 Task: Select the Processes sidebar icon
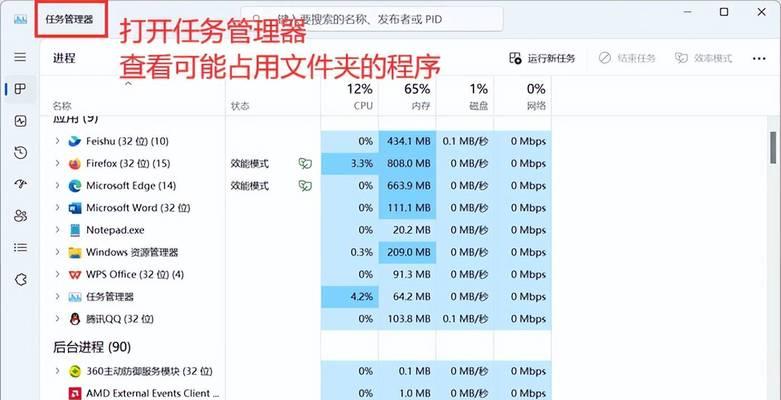click(20, 89)
